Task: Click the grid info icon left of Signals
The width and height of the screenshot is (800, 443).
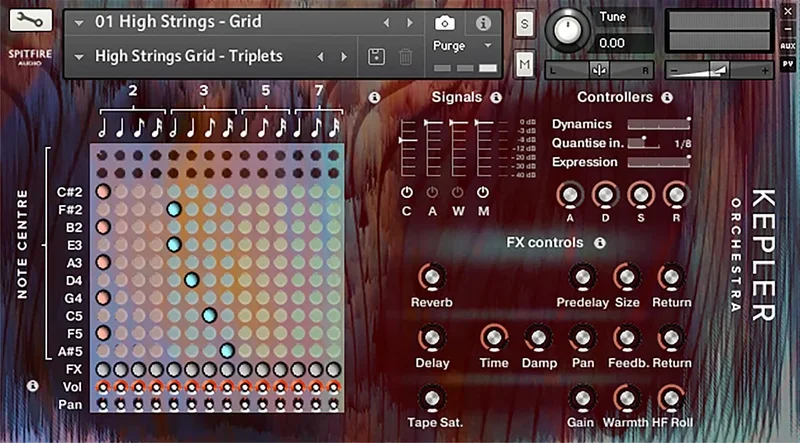Action: pos(374,97)
